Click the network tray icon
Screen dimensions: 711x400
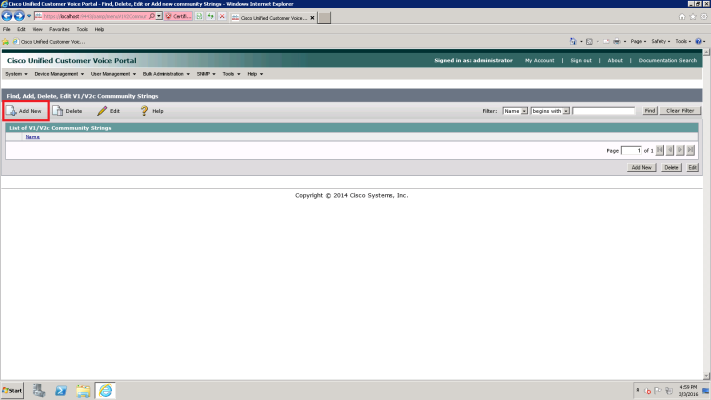669,390
